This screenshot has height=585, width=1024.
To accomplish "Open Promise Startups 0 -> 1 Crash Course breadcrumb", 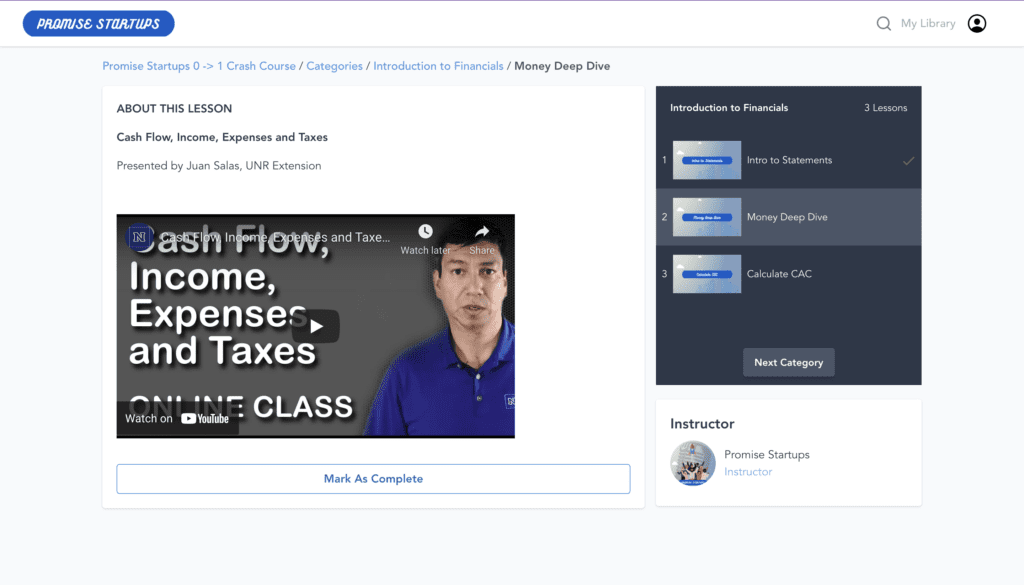I will [199, 66].
